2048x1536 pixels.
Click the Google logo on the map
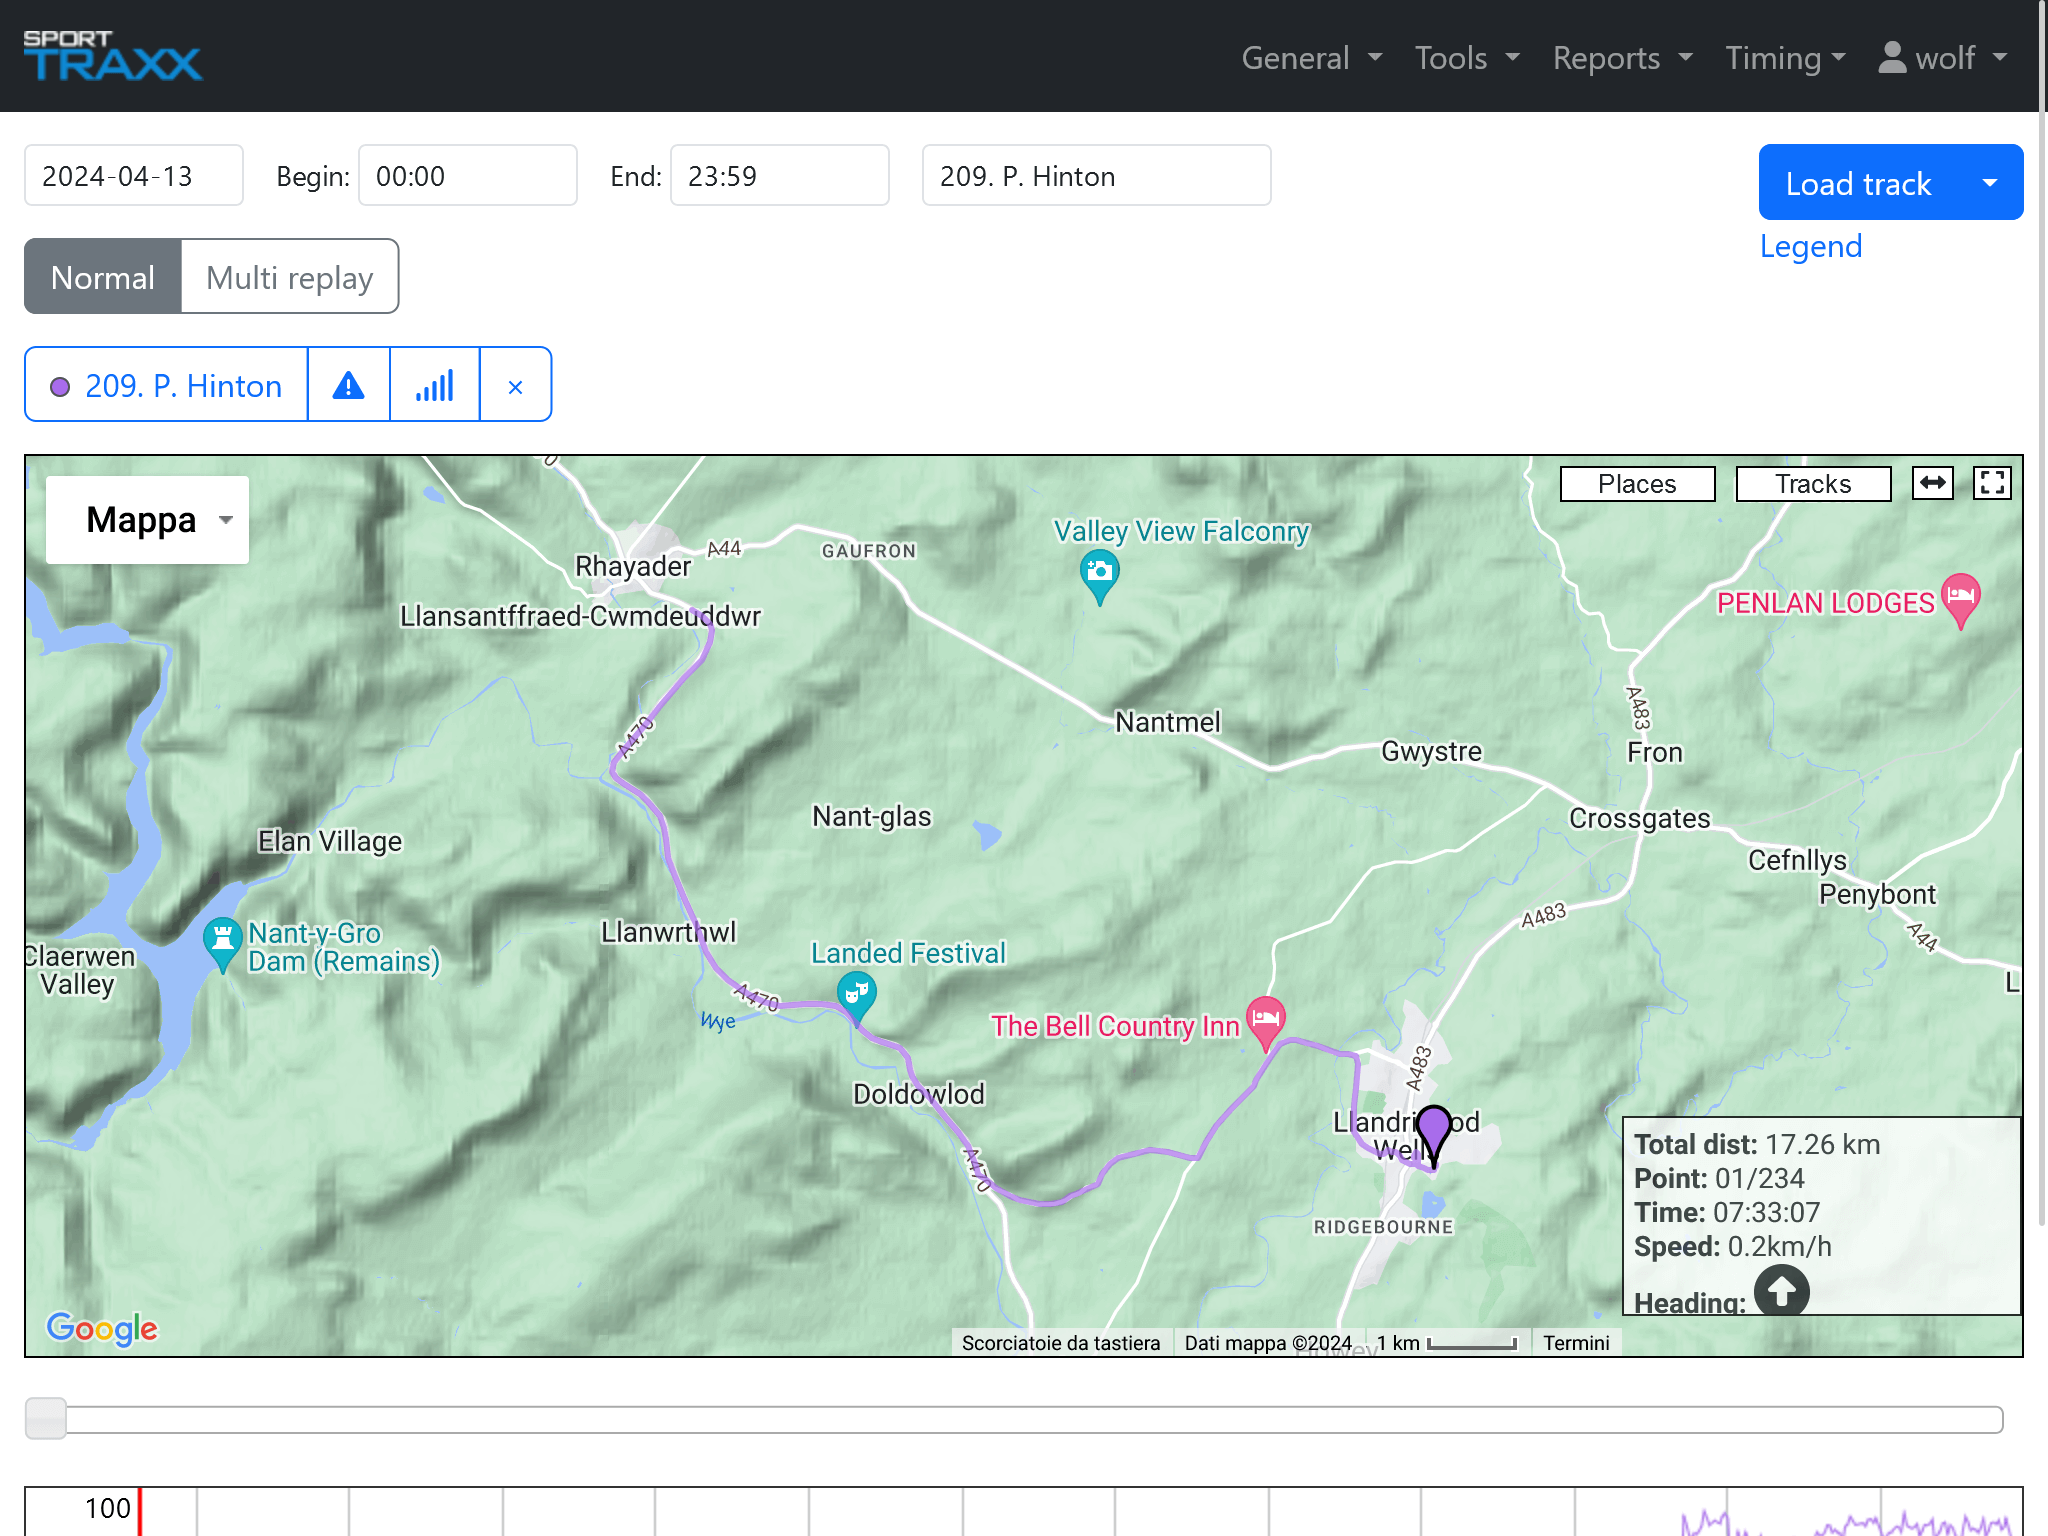click(101, 1328)
